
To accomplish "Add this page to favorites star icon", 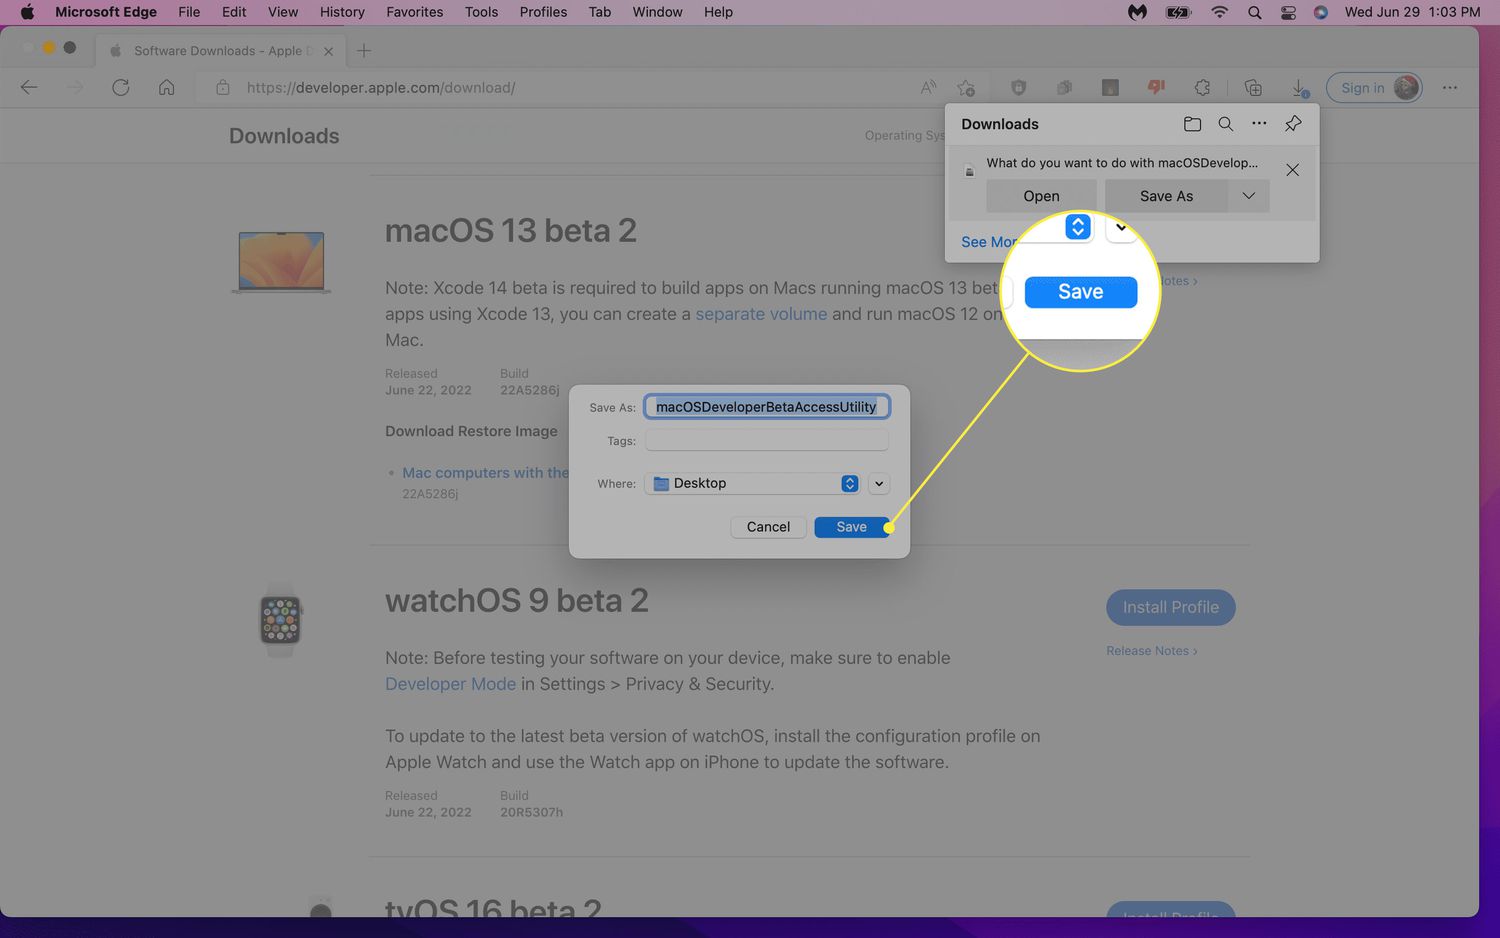I will pyautogui.click(x=965, y=88).
